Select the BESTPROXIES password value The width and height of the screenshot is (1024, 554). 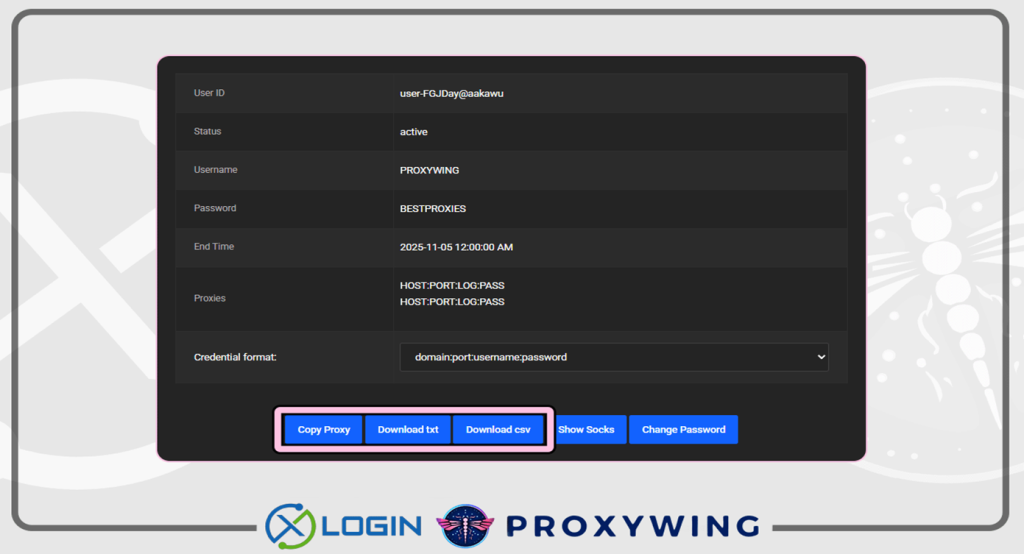click(432, 208)
